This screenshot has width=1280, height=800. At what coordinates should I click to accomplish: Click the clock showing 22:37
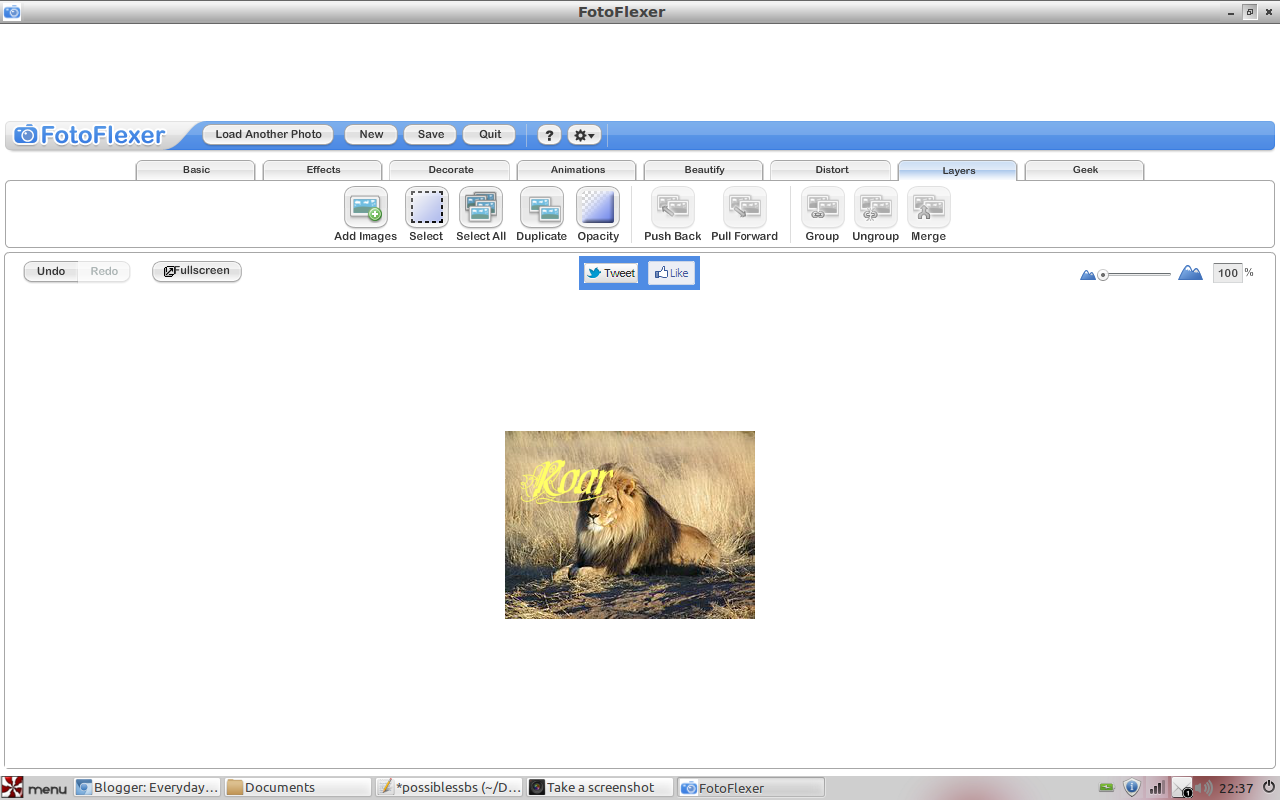click(1236, 788)
